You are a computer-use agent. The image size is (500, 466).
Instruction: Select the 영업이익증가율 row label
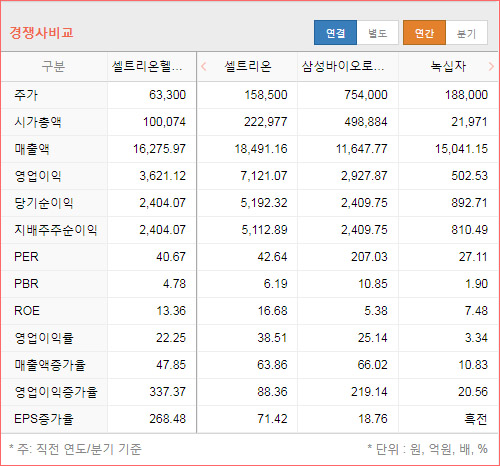coord(56,392)
